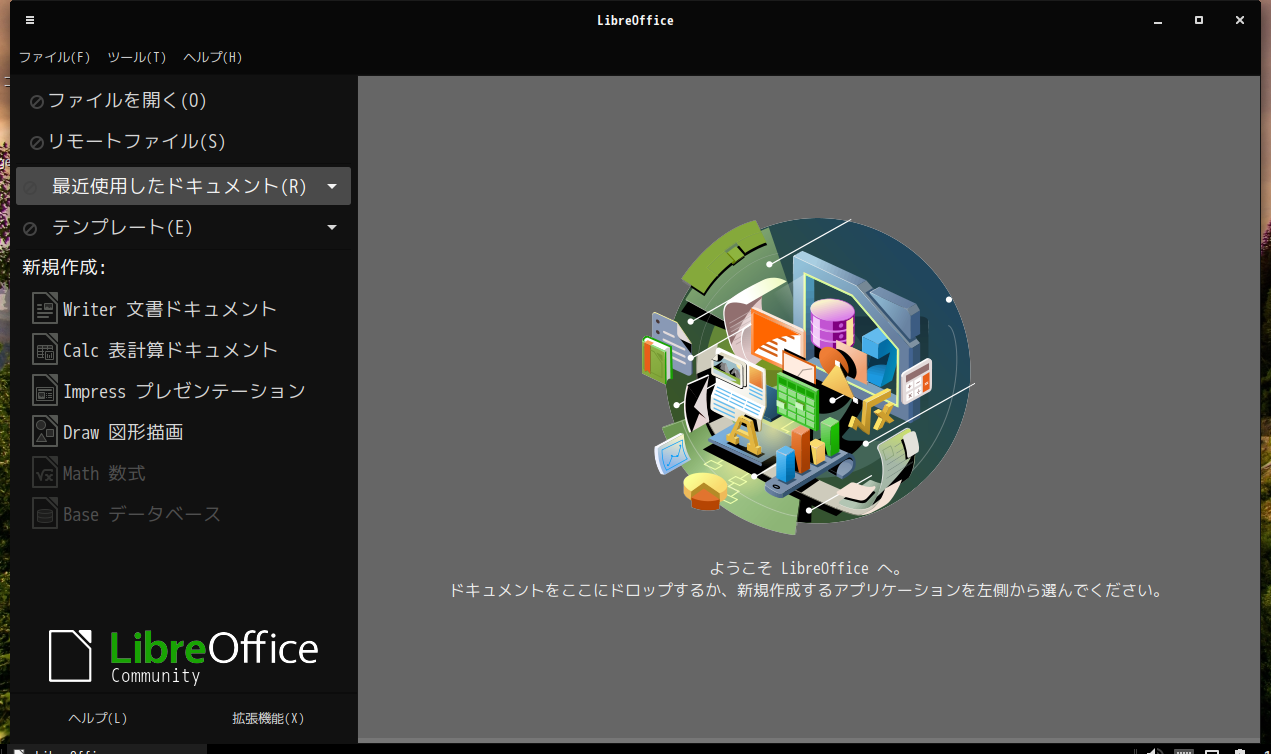Open the ヘルプ(H) menu in menu bar
Image resolution: width=1271 pixels, height=754 pixels.
click(213, 57)
